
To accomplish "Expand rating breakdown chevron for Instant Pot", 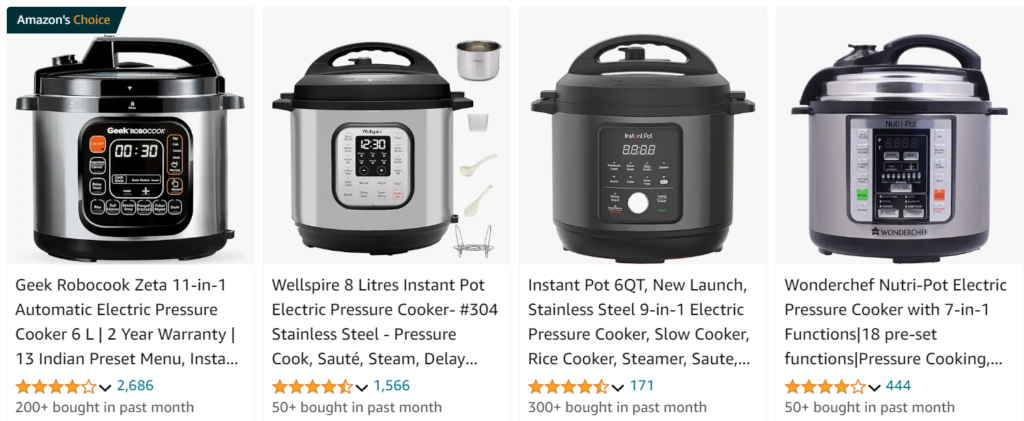I will point(618,388).
